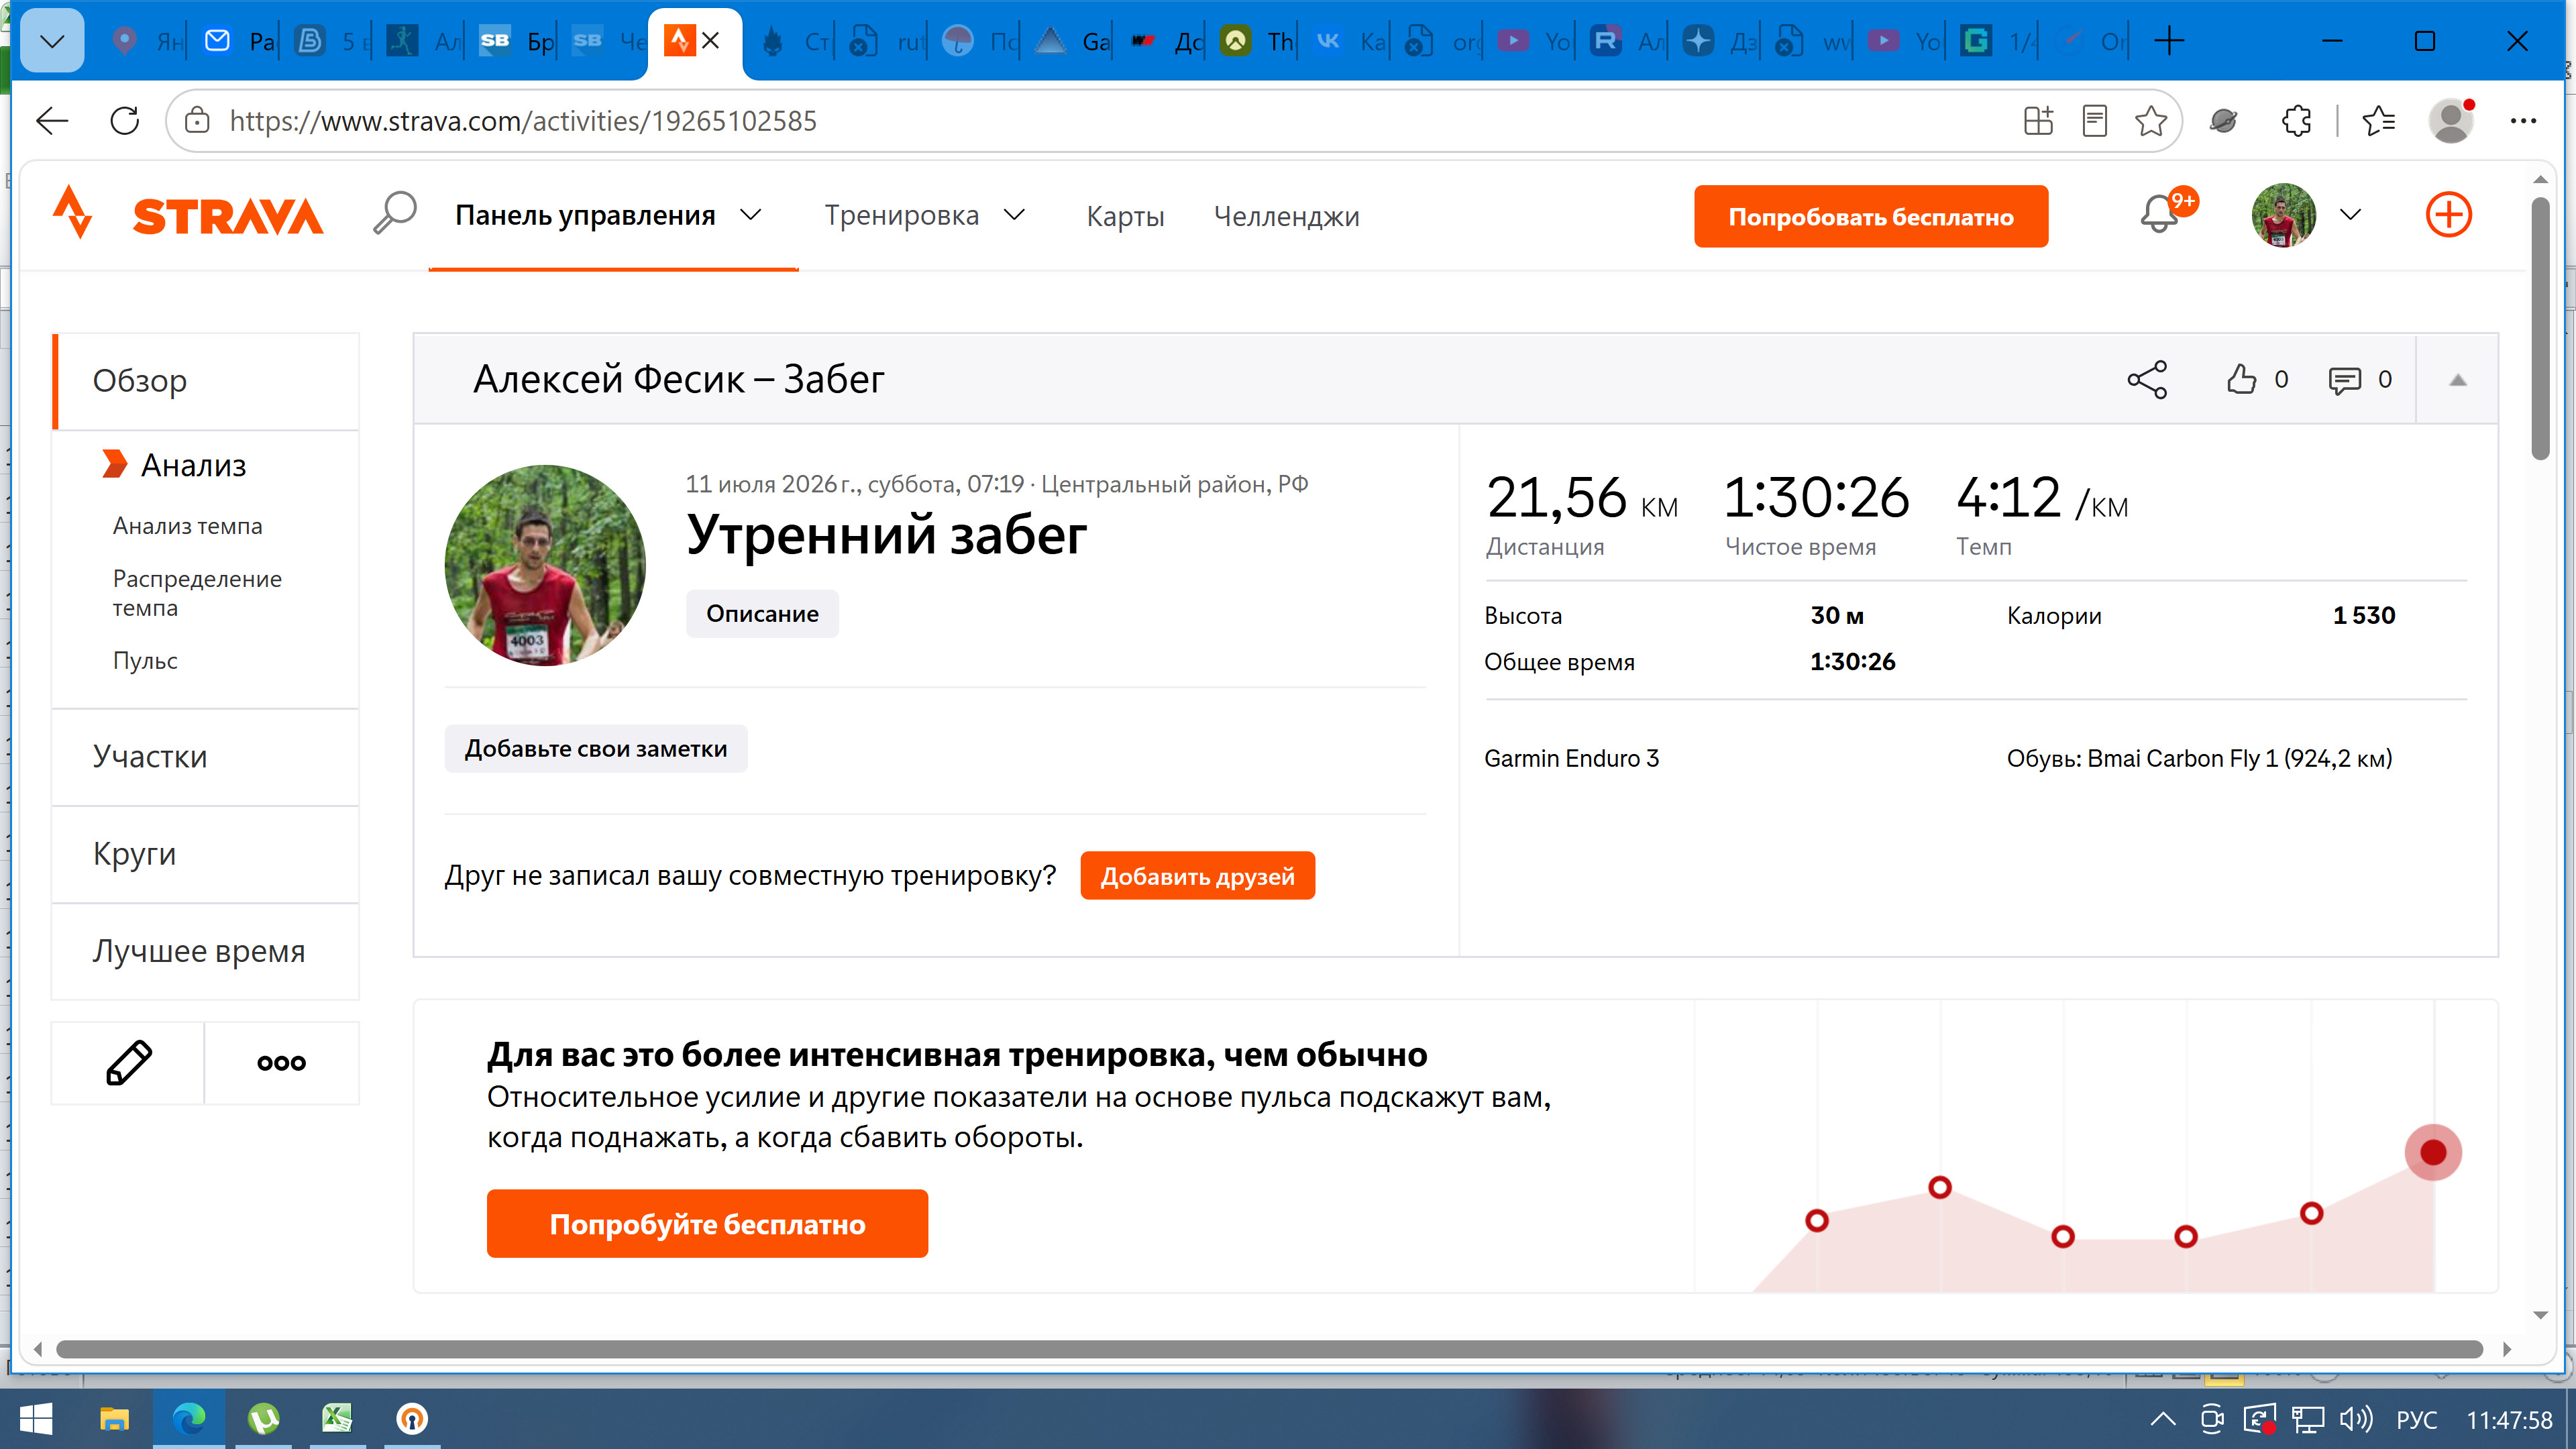Collapse the activity header triangle
Image resolution: width=2576 pixels, height=1449 pixels.
[2457, 380]
